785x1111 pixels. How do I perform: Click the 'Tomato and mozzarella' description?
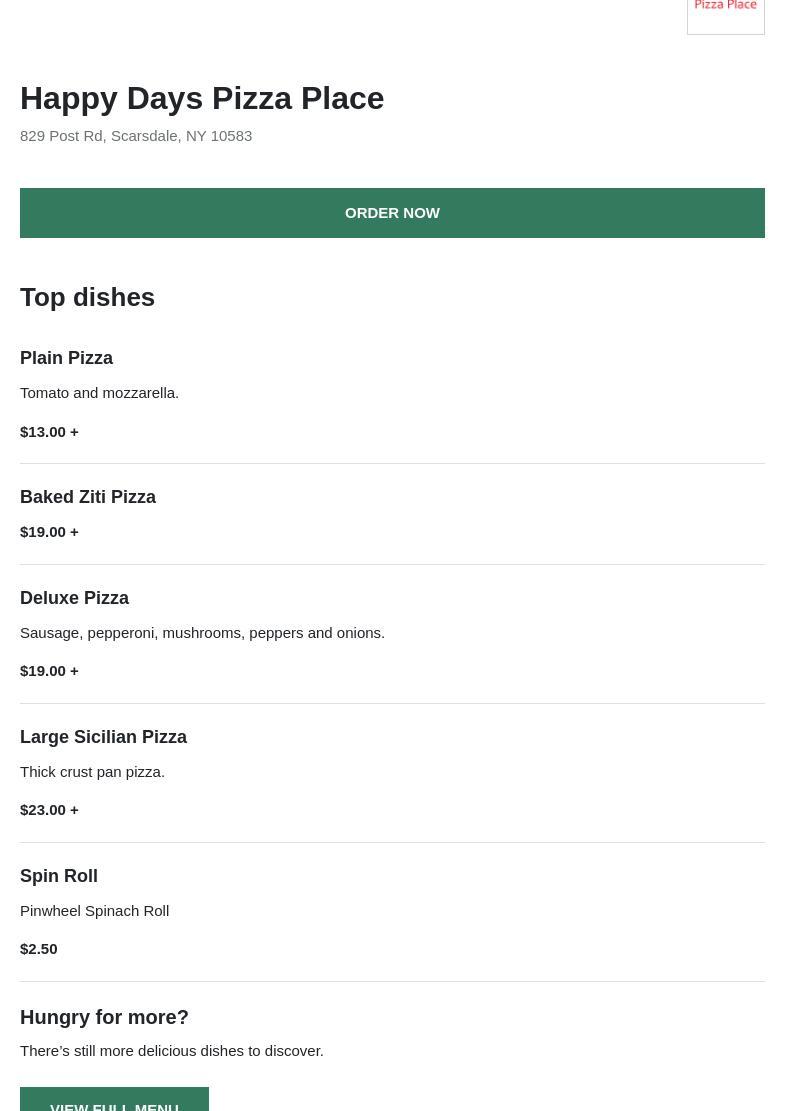tap(99, 392)
